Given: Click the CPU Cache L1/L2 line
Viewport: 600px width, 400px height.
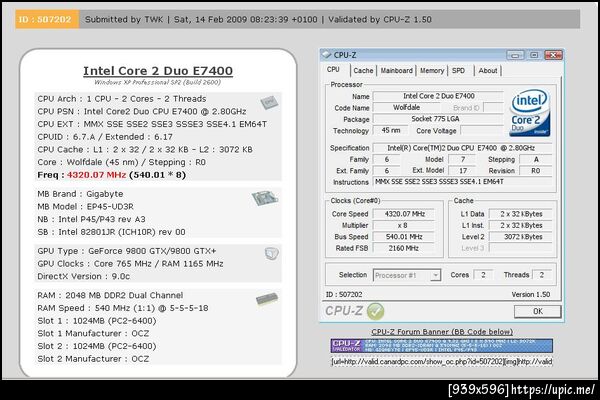Looking at the screenshot, I should [145, 150].
